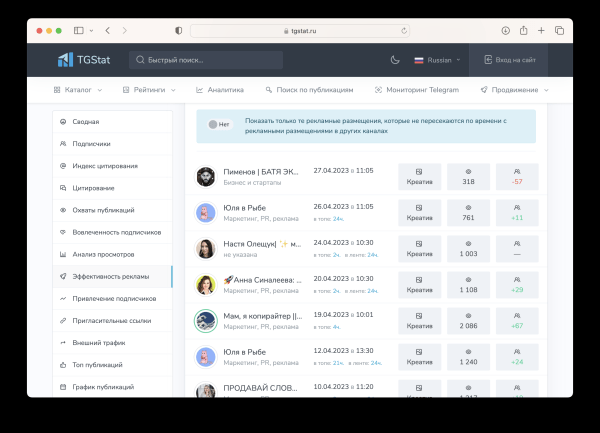Toggle the 'Нет' non-overlapping ads switch

click(x=219, y=124)
